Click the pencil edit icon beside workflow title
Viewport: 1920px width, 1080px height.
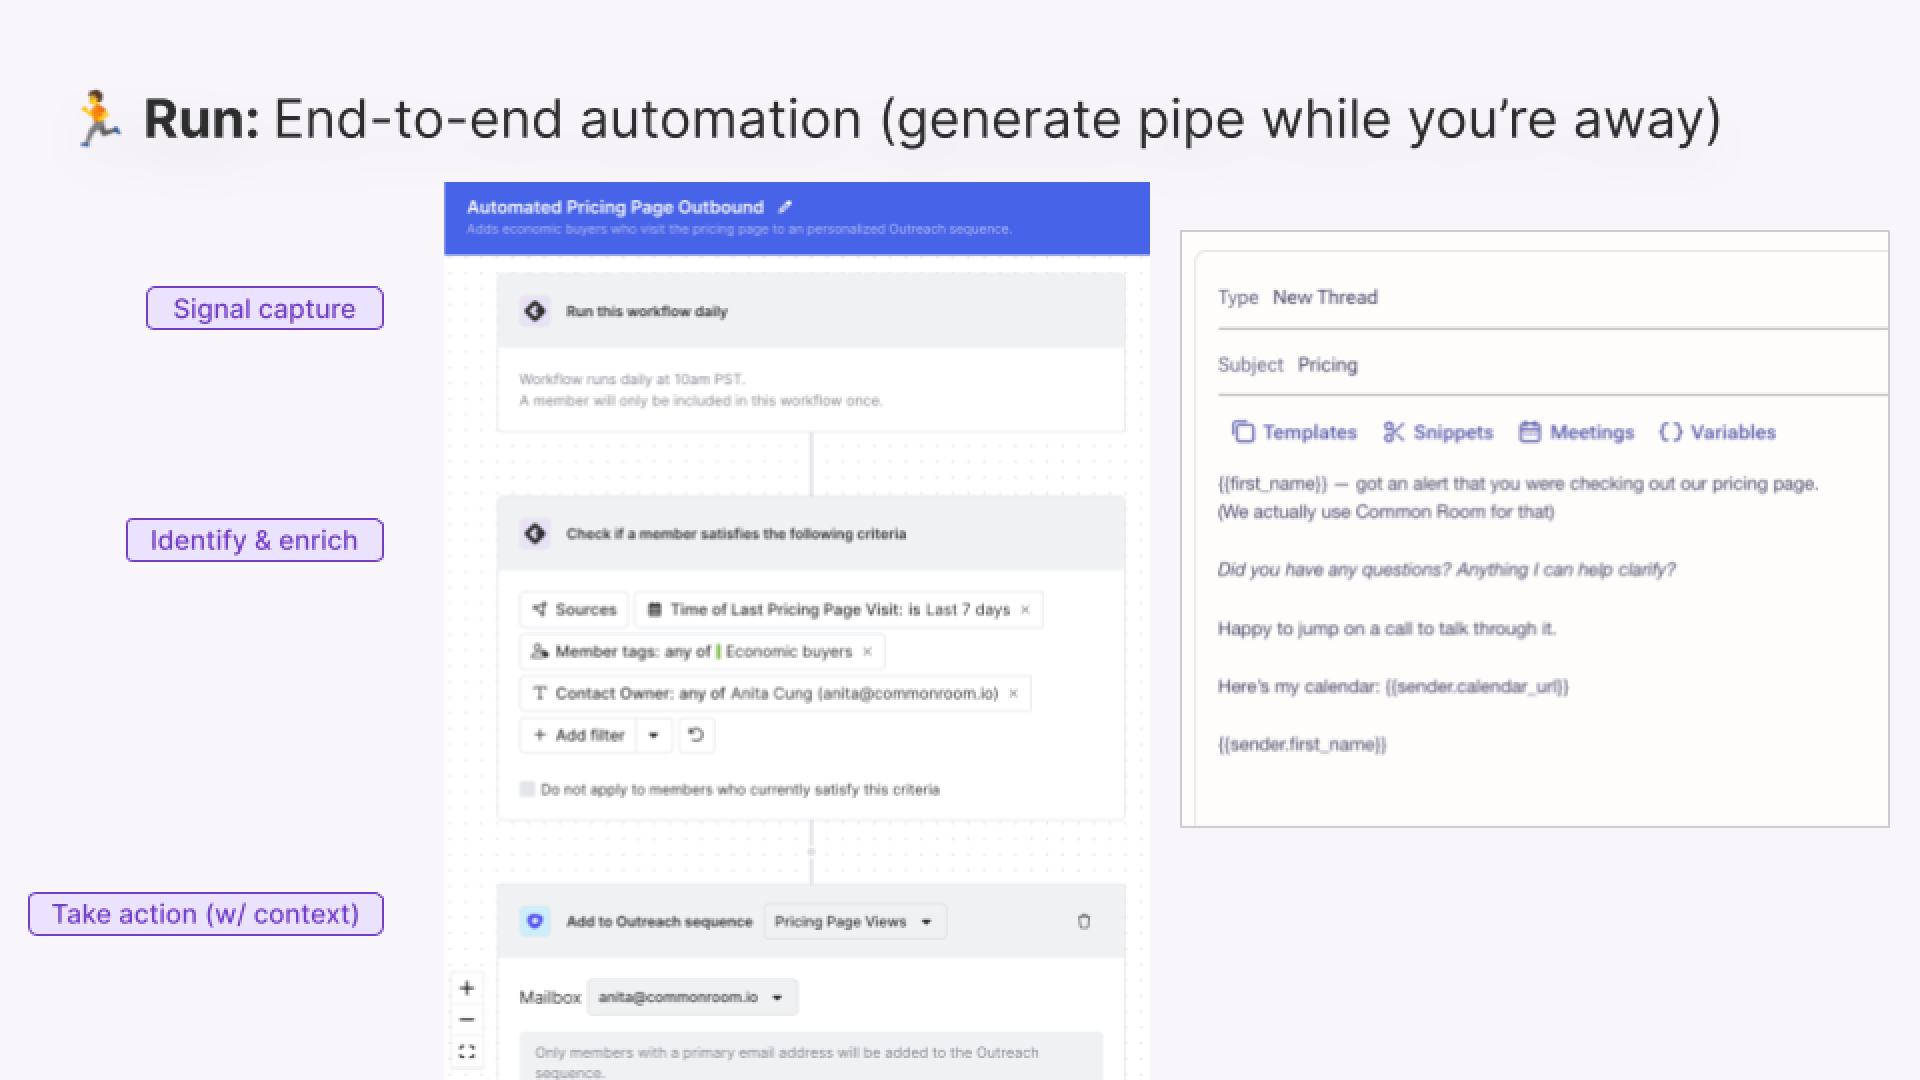[785, 207]
